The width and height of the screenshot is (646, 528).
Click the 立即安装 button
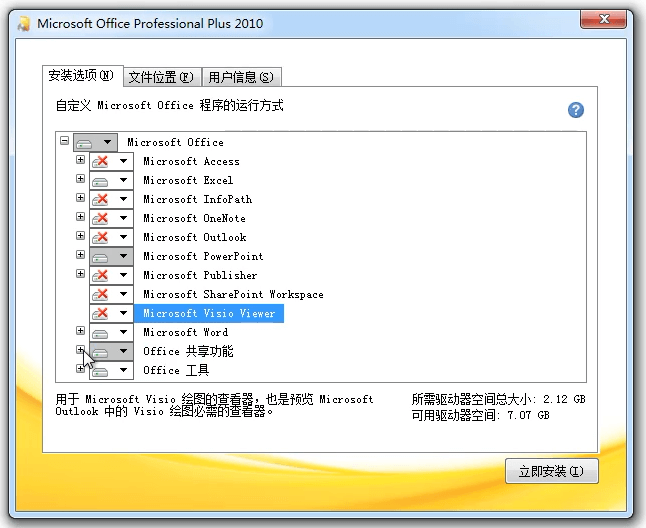pyautogui.click(x=551, y=471)
